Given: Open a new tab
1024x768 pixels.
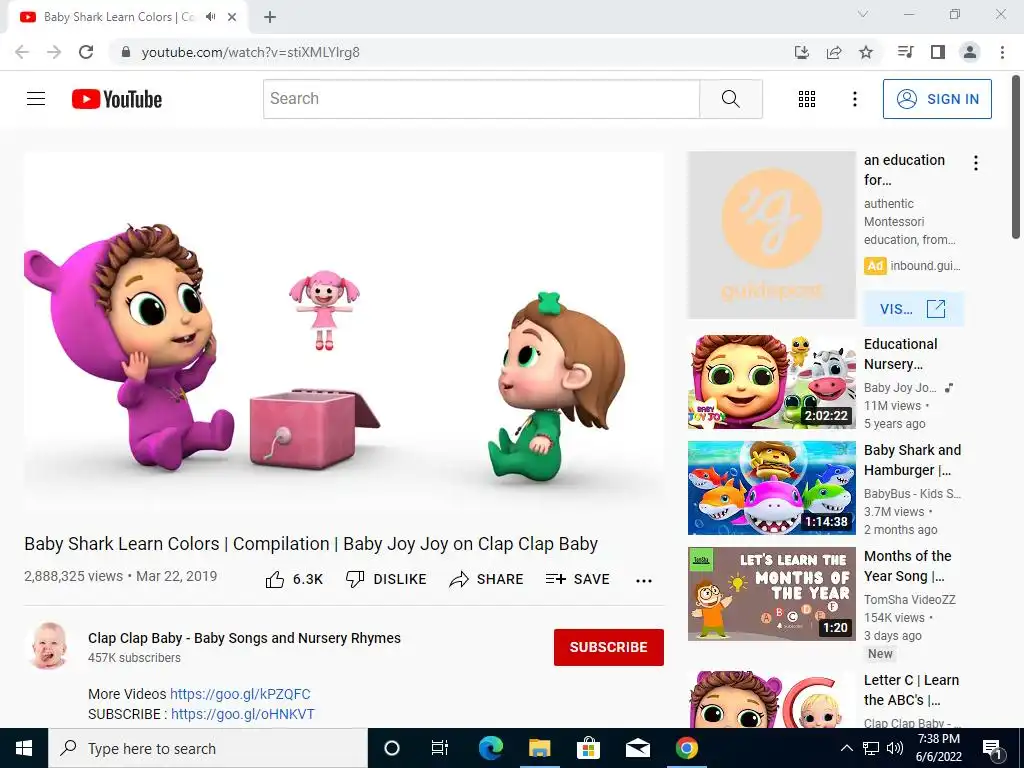Looking at the screenshot, I should click(270, 17).
